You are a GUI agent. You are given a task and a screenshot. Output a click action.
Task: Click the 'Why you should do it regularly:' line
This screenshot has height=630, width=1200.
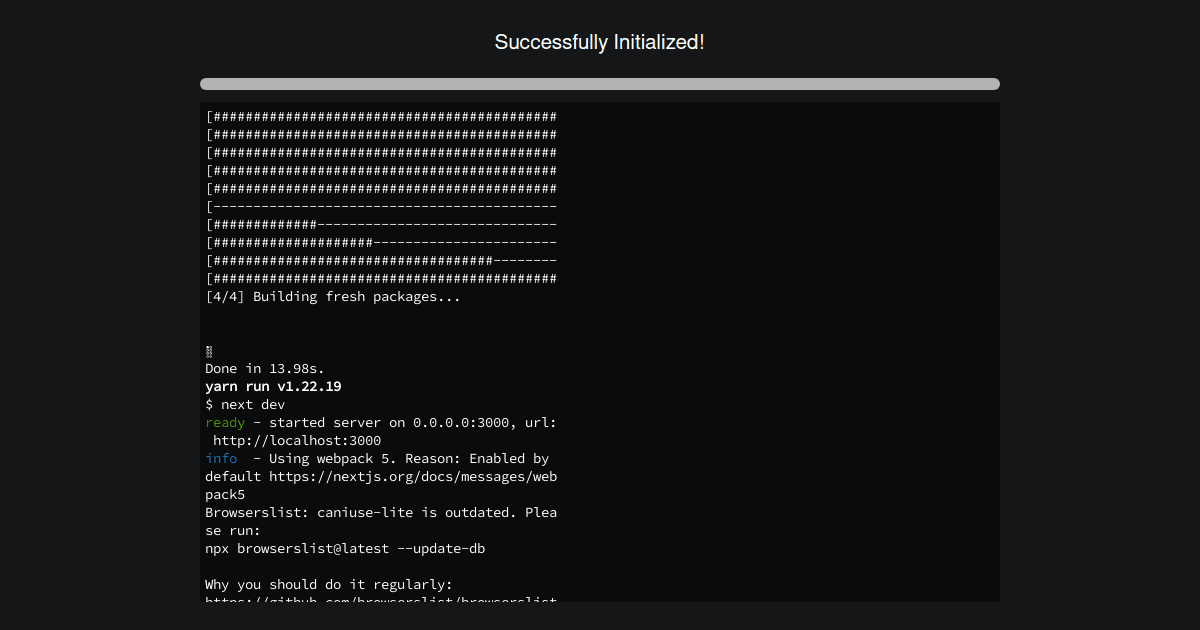point(330,584)
